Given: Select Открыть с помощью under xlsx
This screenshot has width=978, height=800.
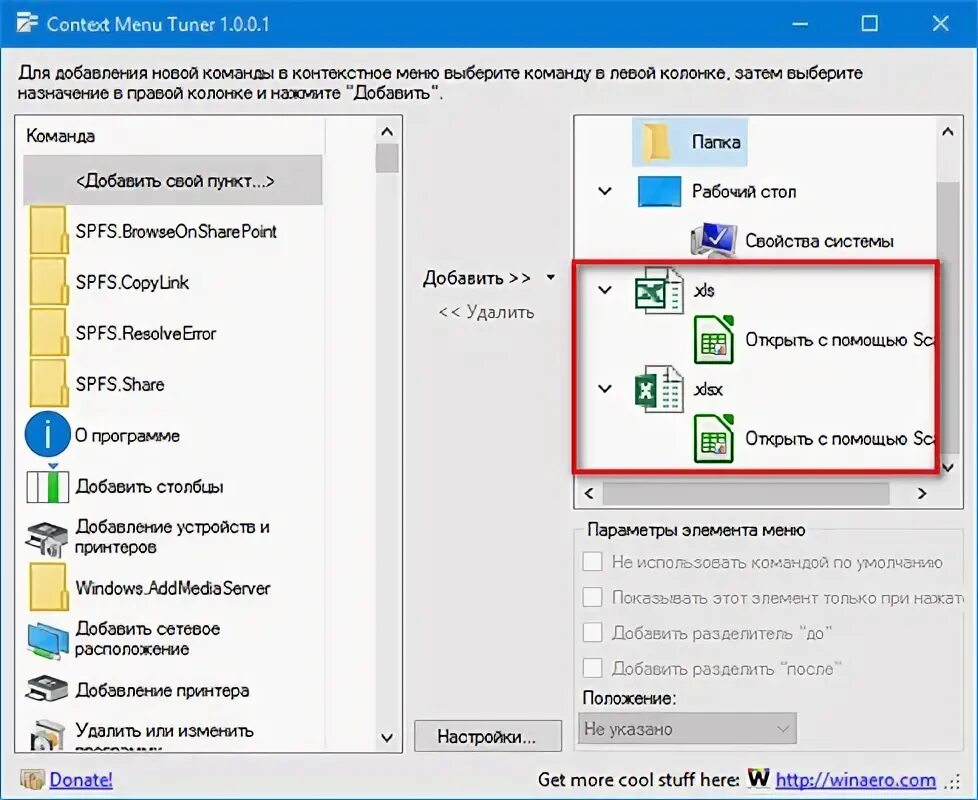Looking at the screenshot, I should click(x=840, y=439).
